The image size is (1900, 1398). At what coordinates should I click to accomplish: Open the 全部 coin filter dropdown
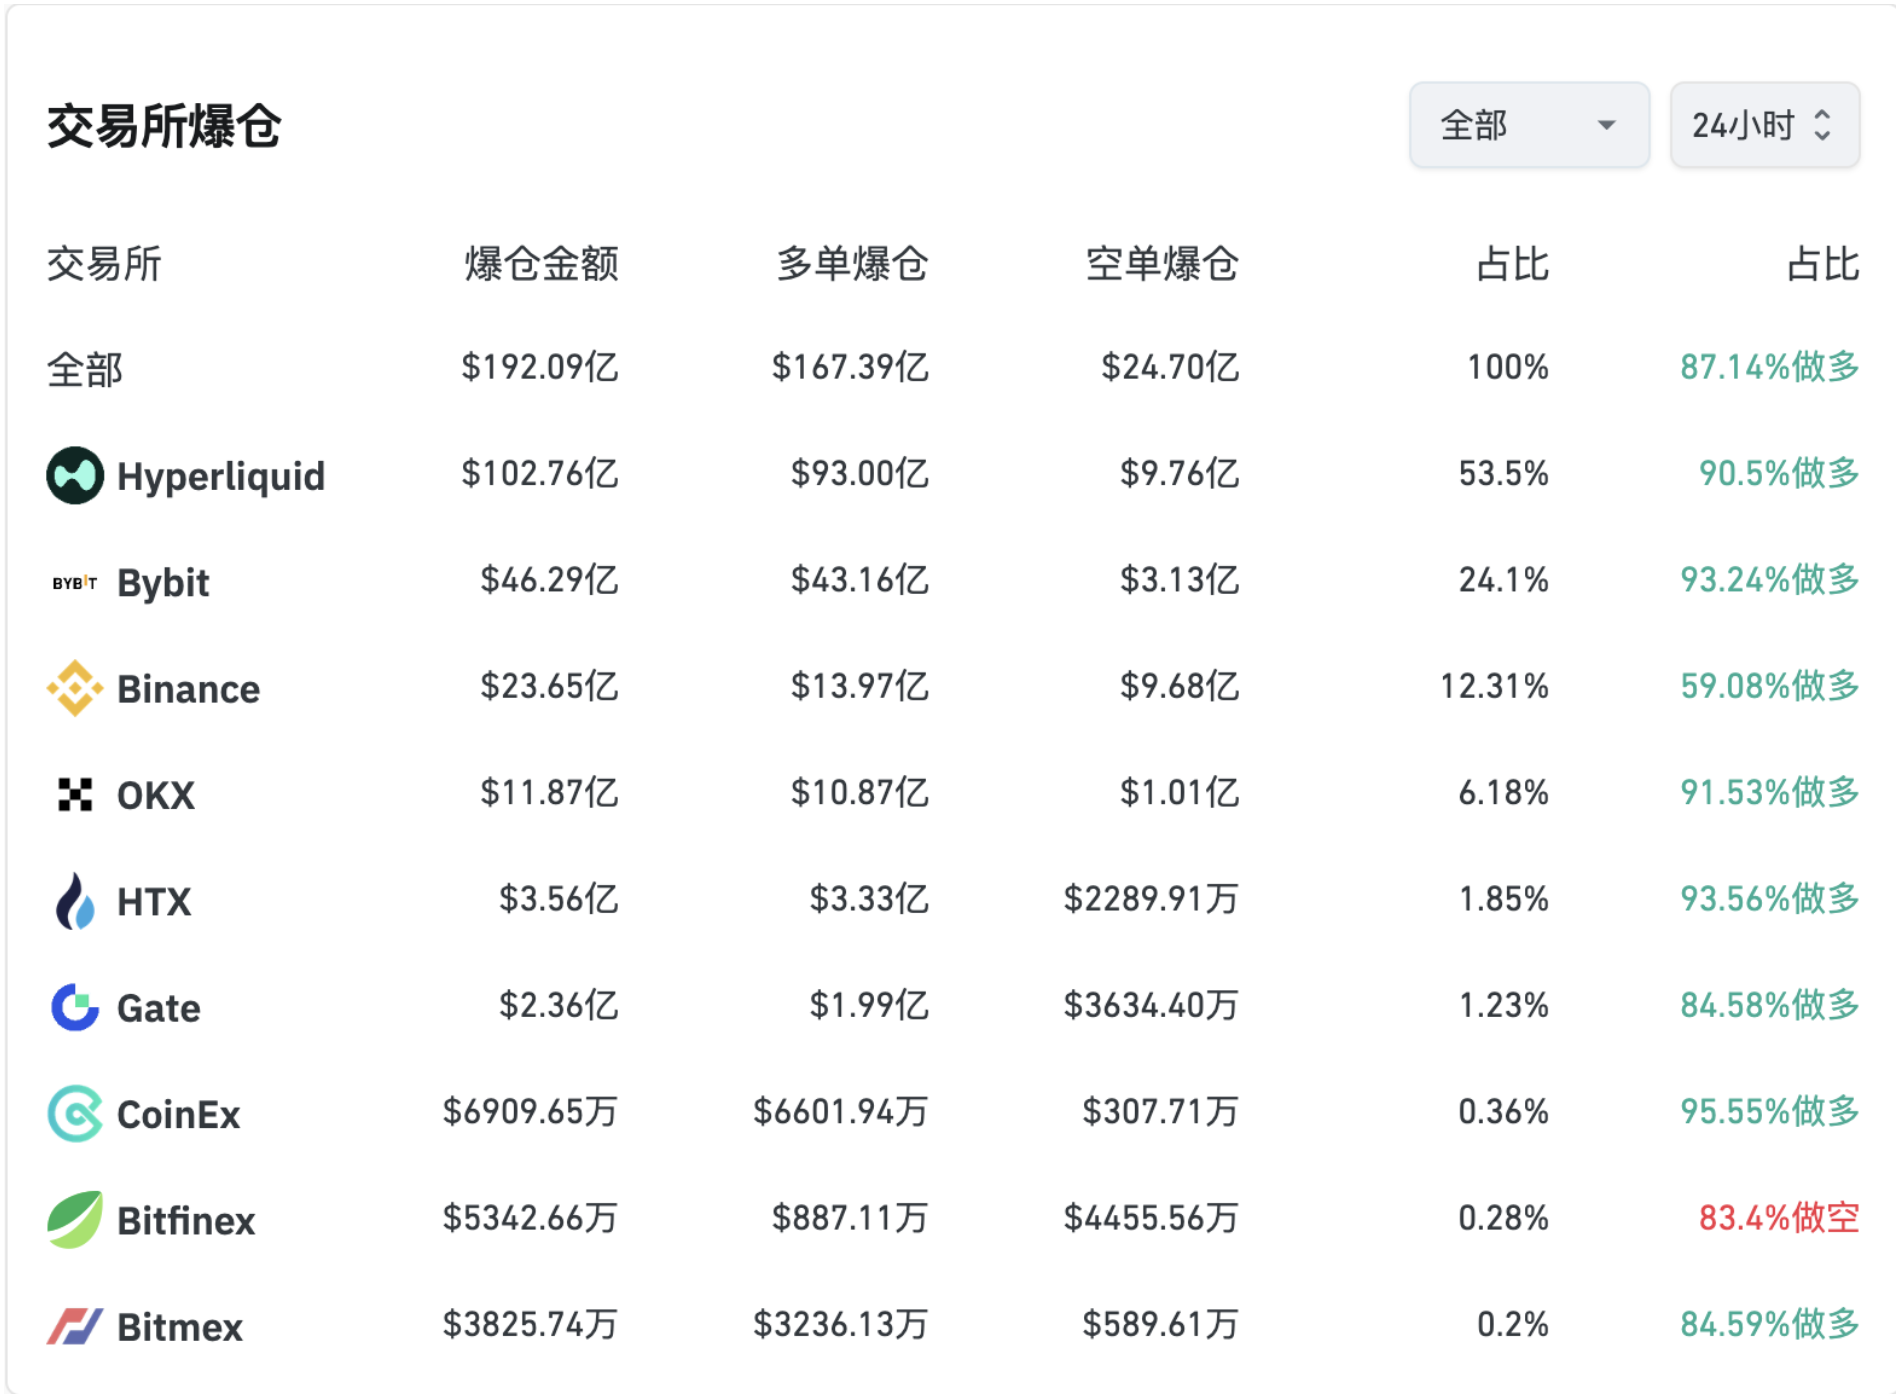click(x=1528, y=125)
